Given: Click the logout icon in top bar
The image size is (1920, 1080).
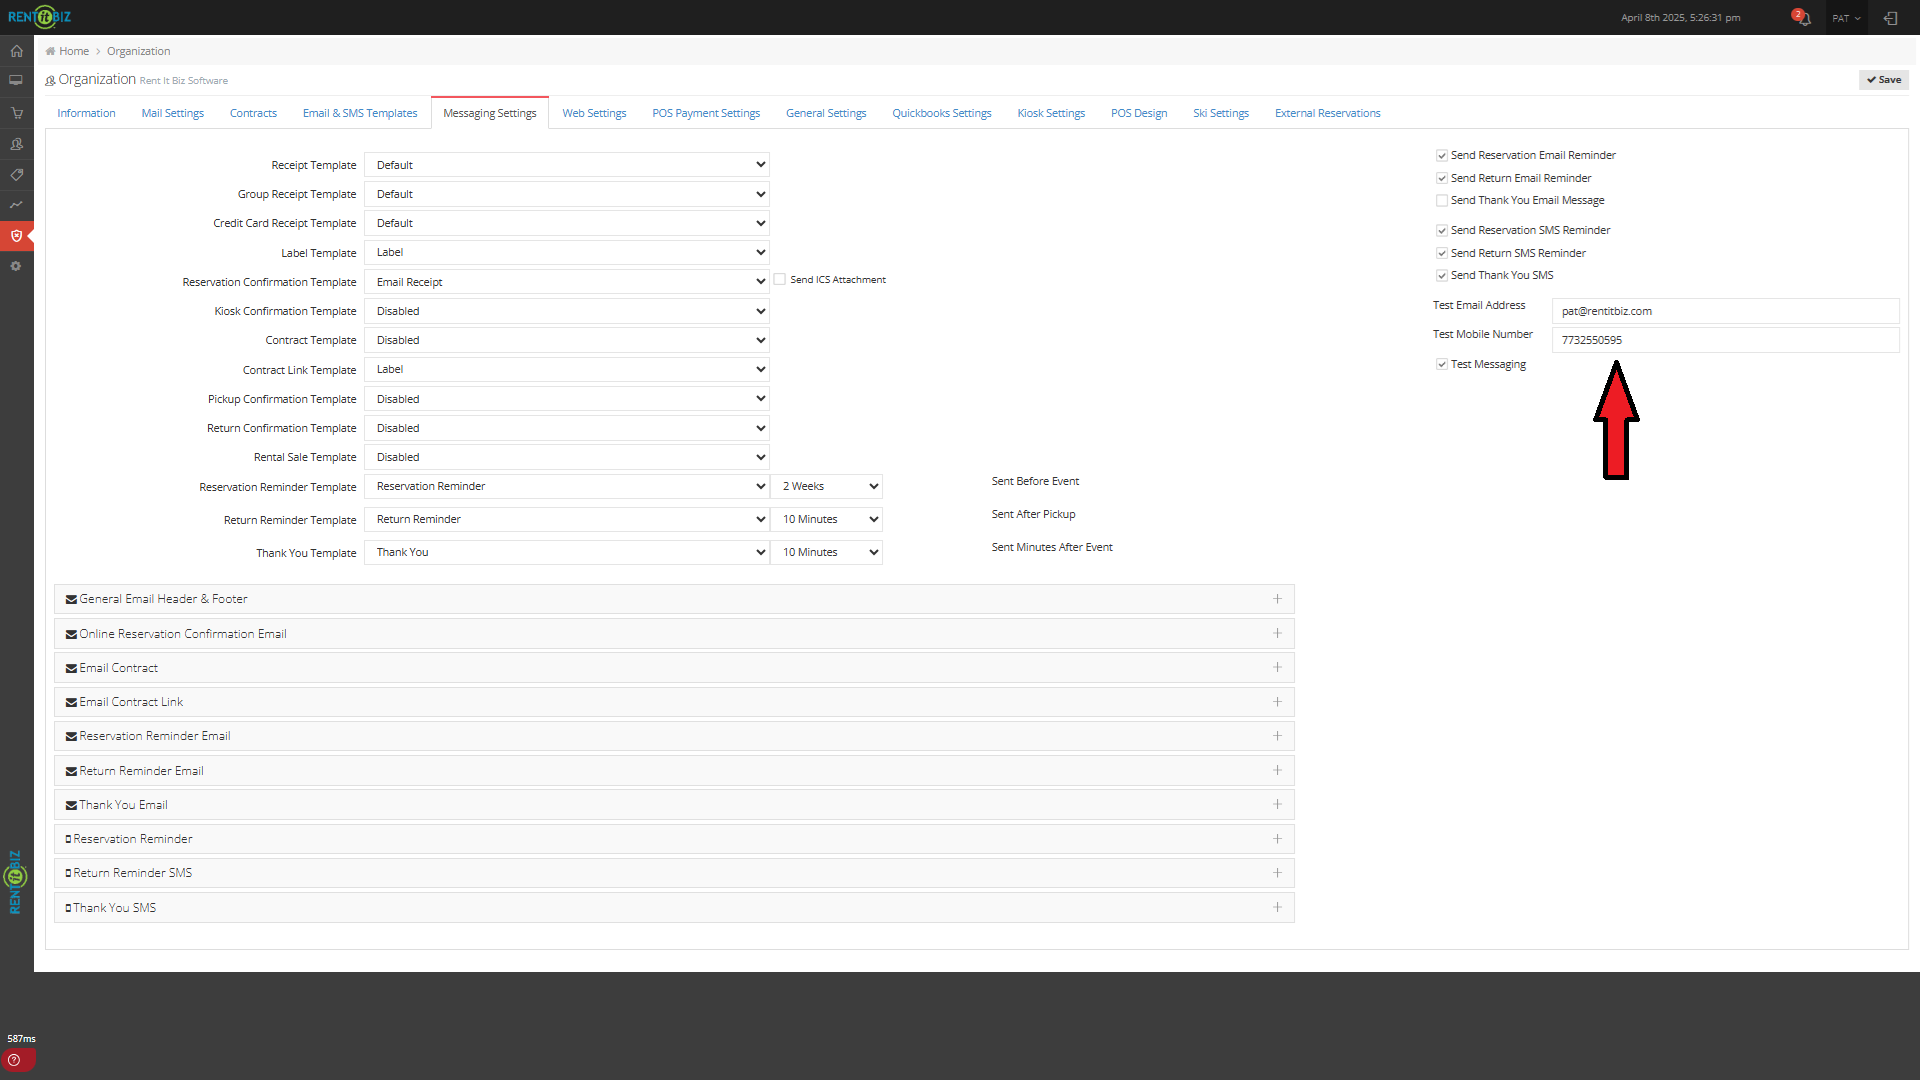Looking at the screenshot, I should pos(1890,18).
